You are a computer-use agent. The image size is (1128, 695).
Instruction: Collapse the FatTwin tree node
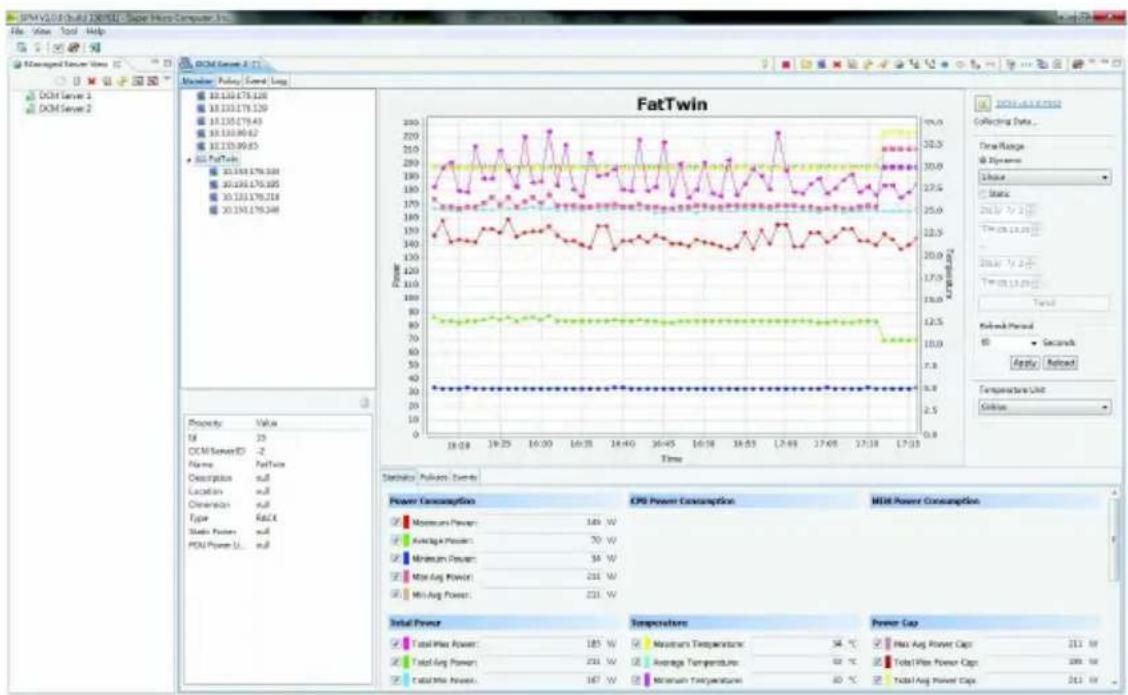[189, 160]
